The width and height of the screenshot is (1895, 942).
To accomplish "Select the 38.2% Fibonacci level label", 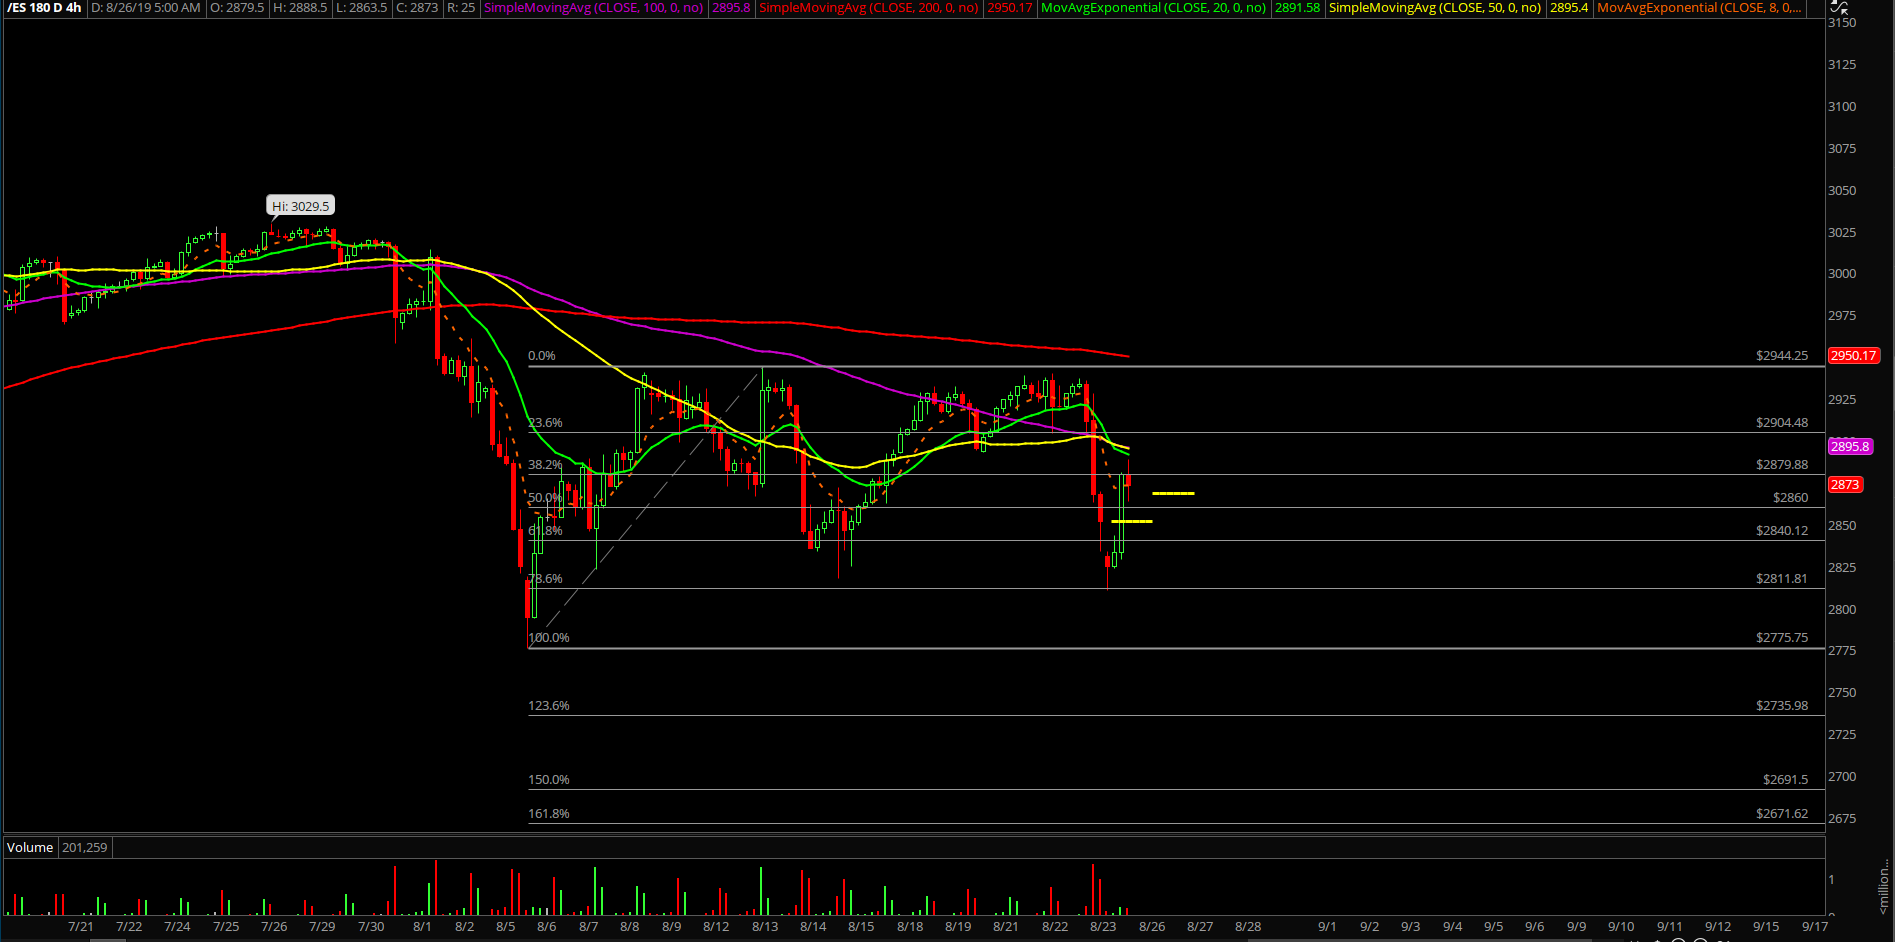I will 545,465.
